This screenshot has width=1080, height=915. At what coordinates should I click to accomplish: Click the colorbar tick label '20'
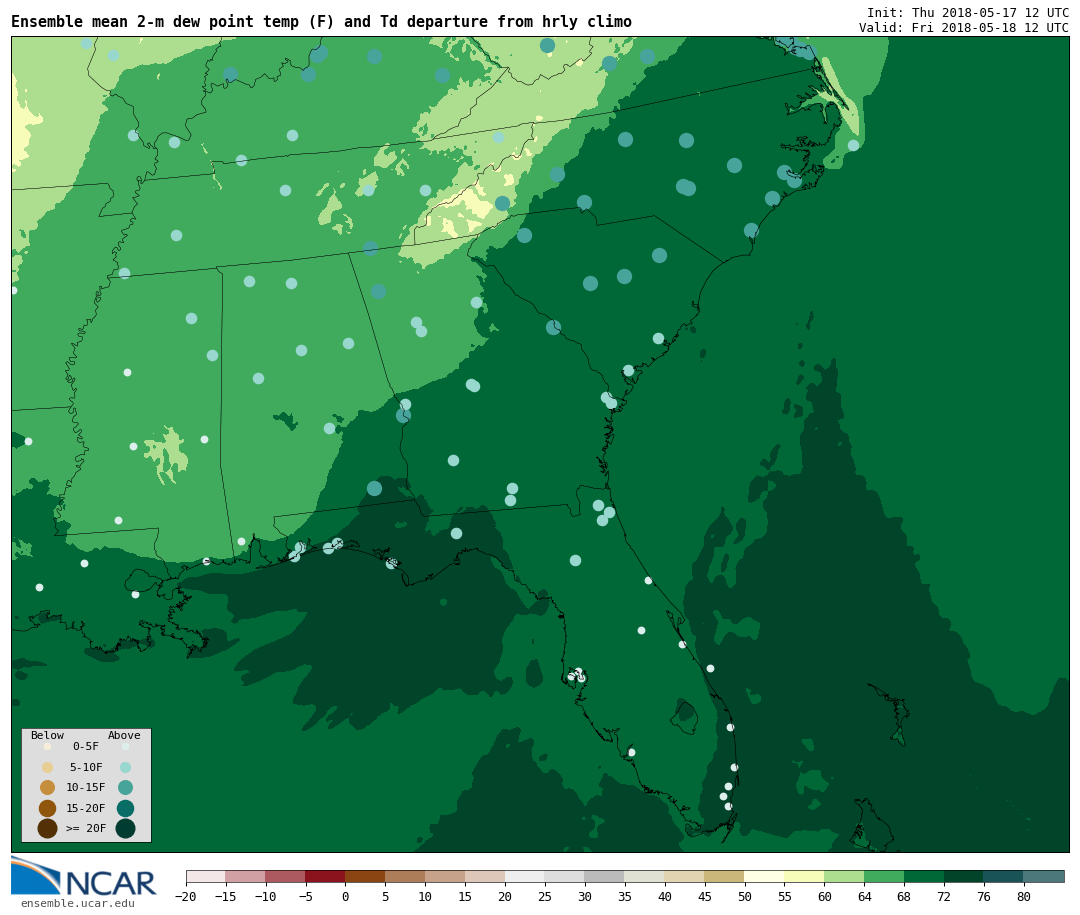click(x=505, y=896)
